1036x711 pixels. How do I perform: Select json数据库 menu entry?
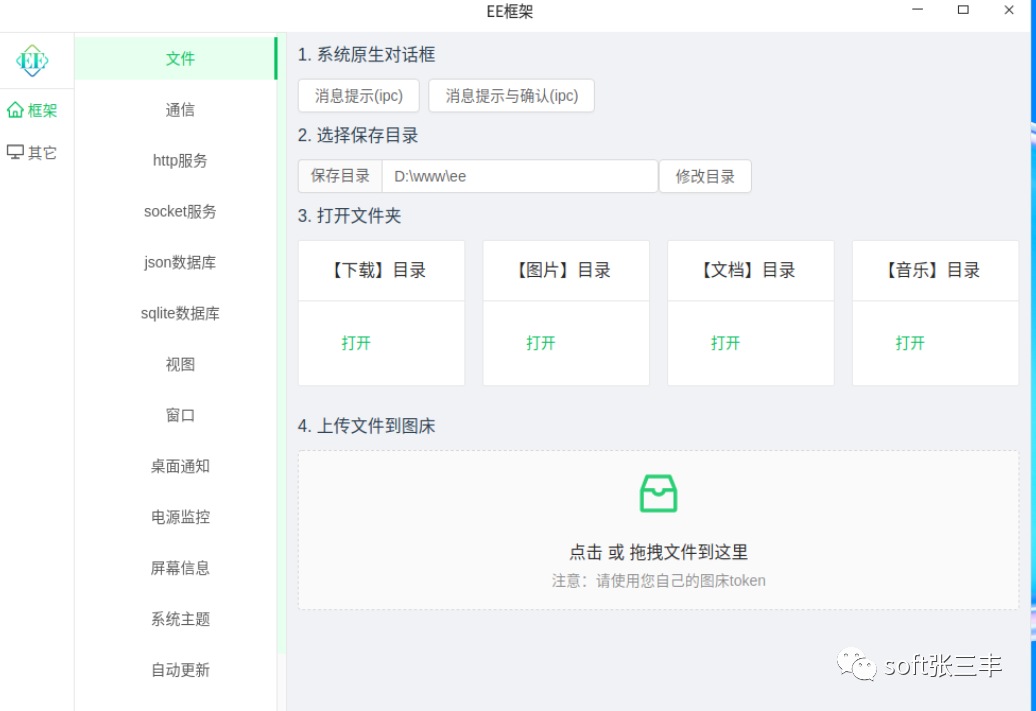180,263
